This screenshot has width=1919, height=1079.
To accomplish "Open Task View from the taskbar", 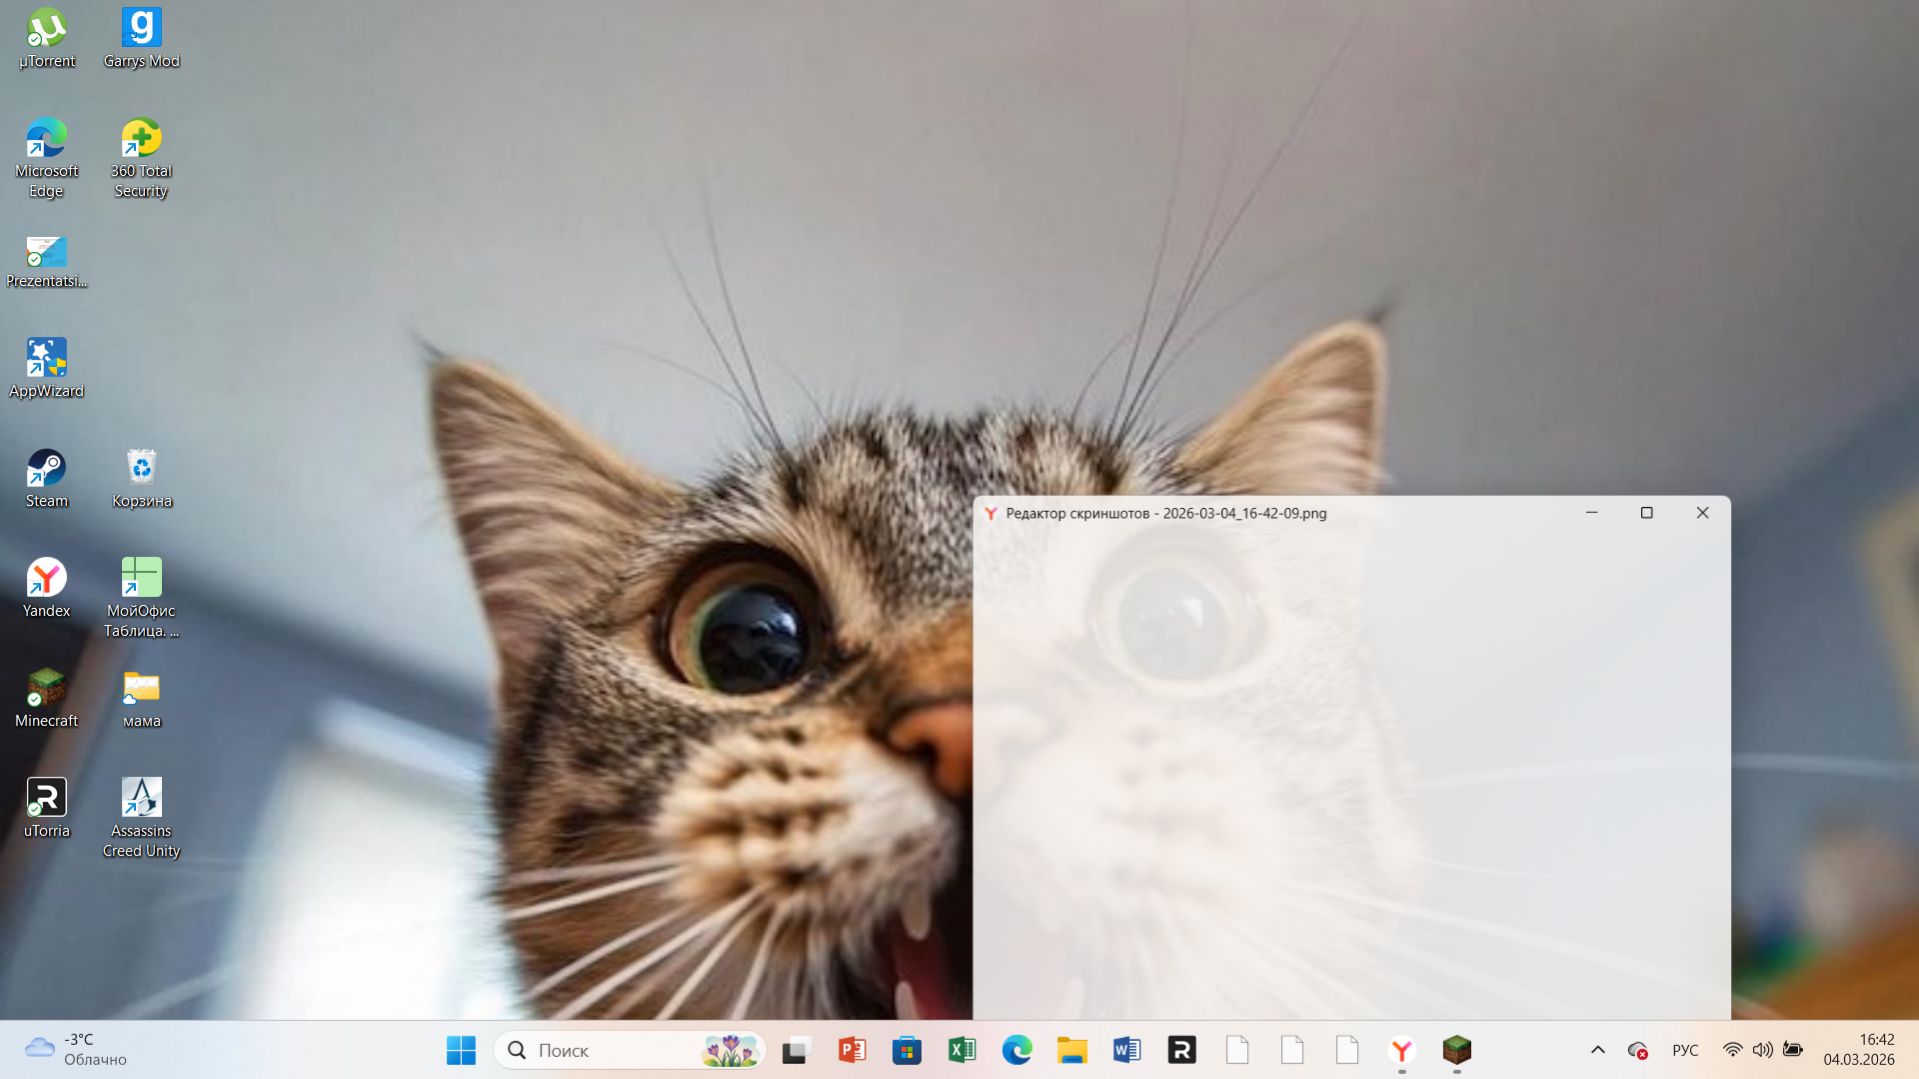I will 795,1050.
